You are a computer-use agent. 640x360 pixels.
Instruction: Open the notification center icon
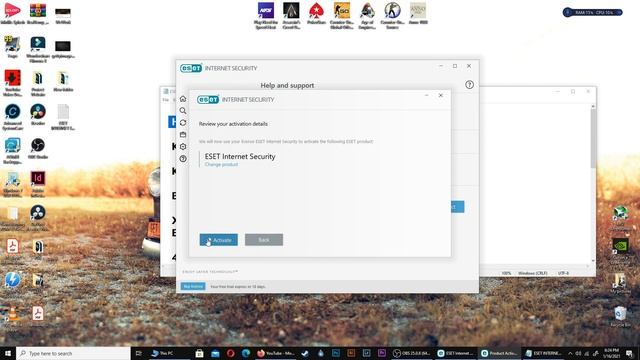[629, 353]
